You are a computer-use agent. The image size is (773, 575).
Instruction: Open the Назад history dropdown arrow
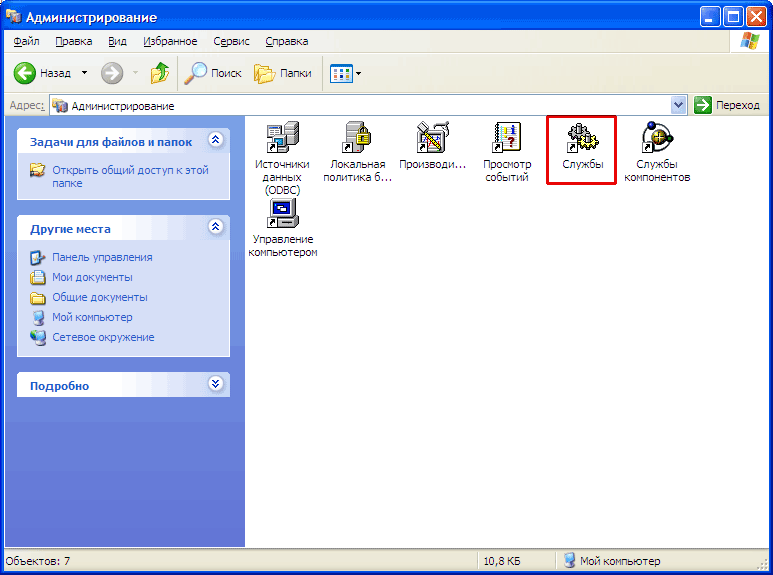[x=84, y=73]
